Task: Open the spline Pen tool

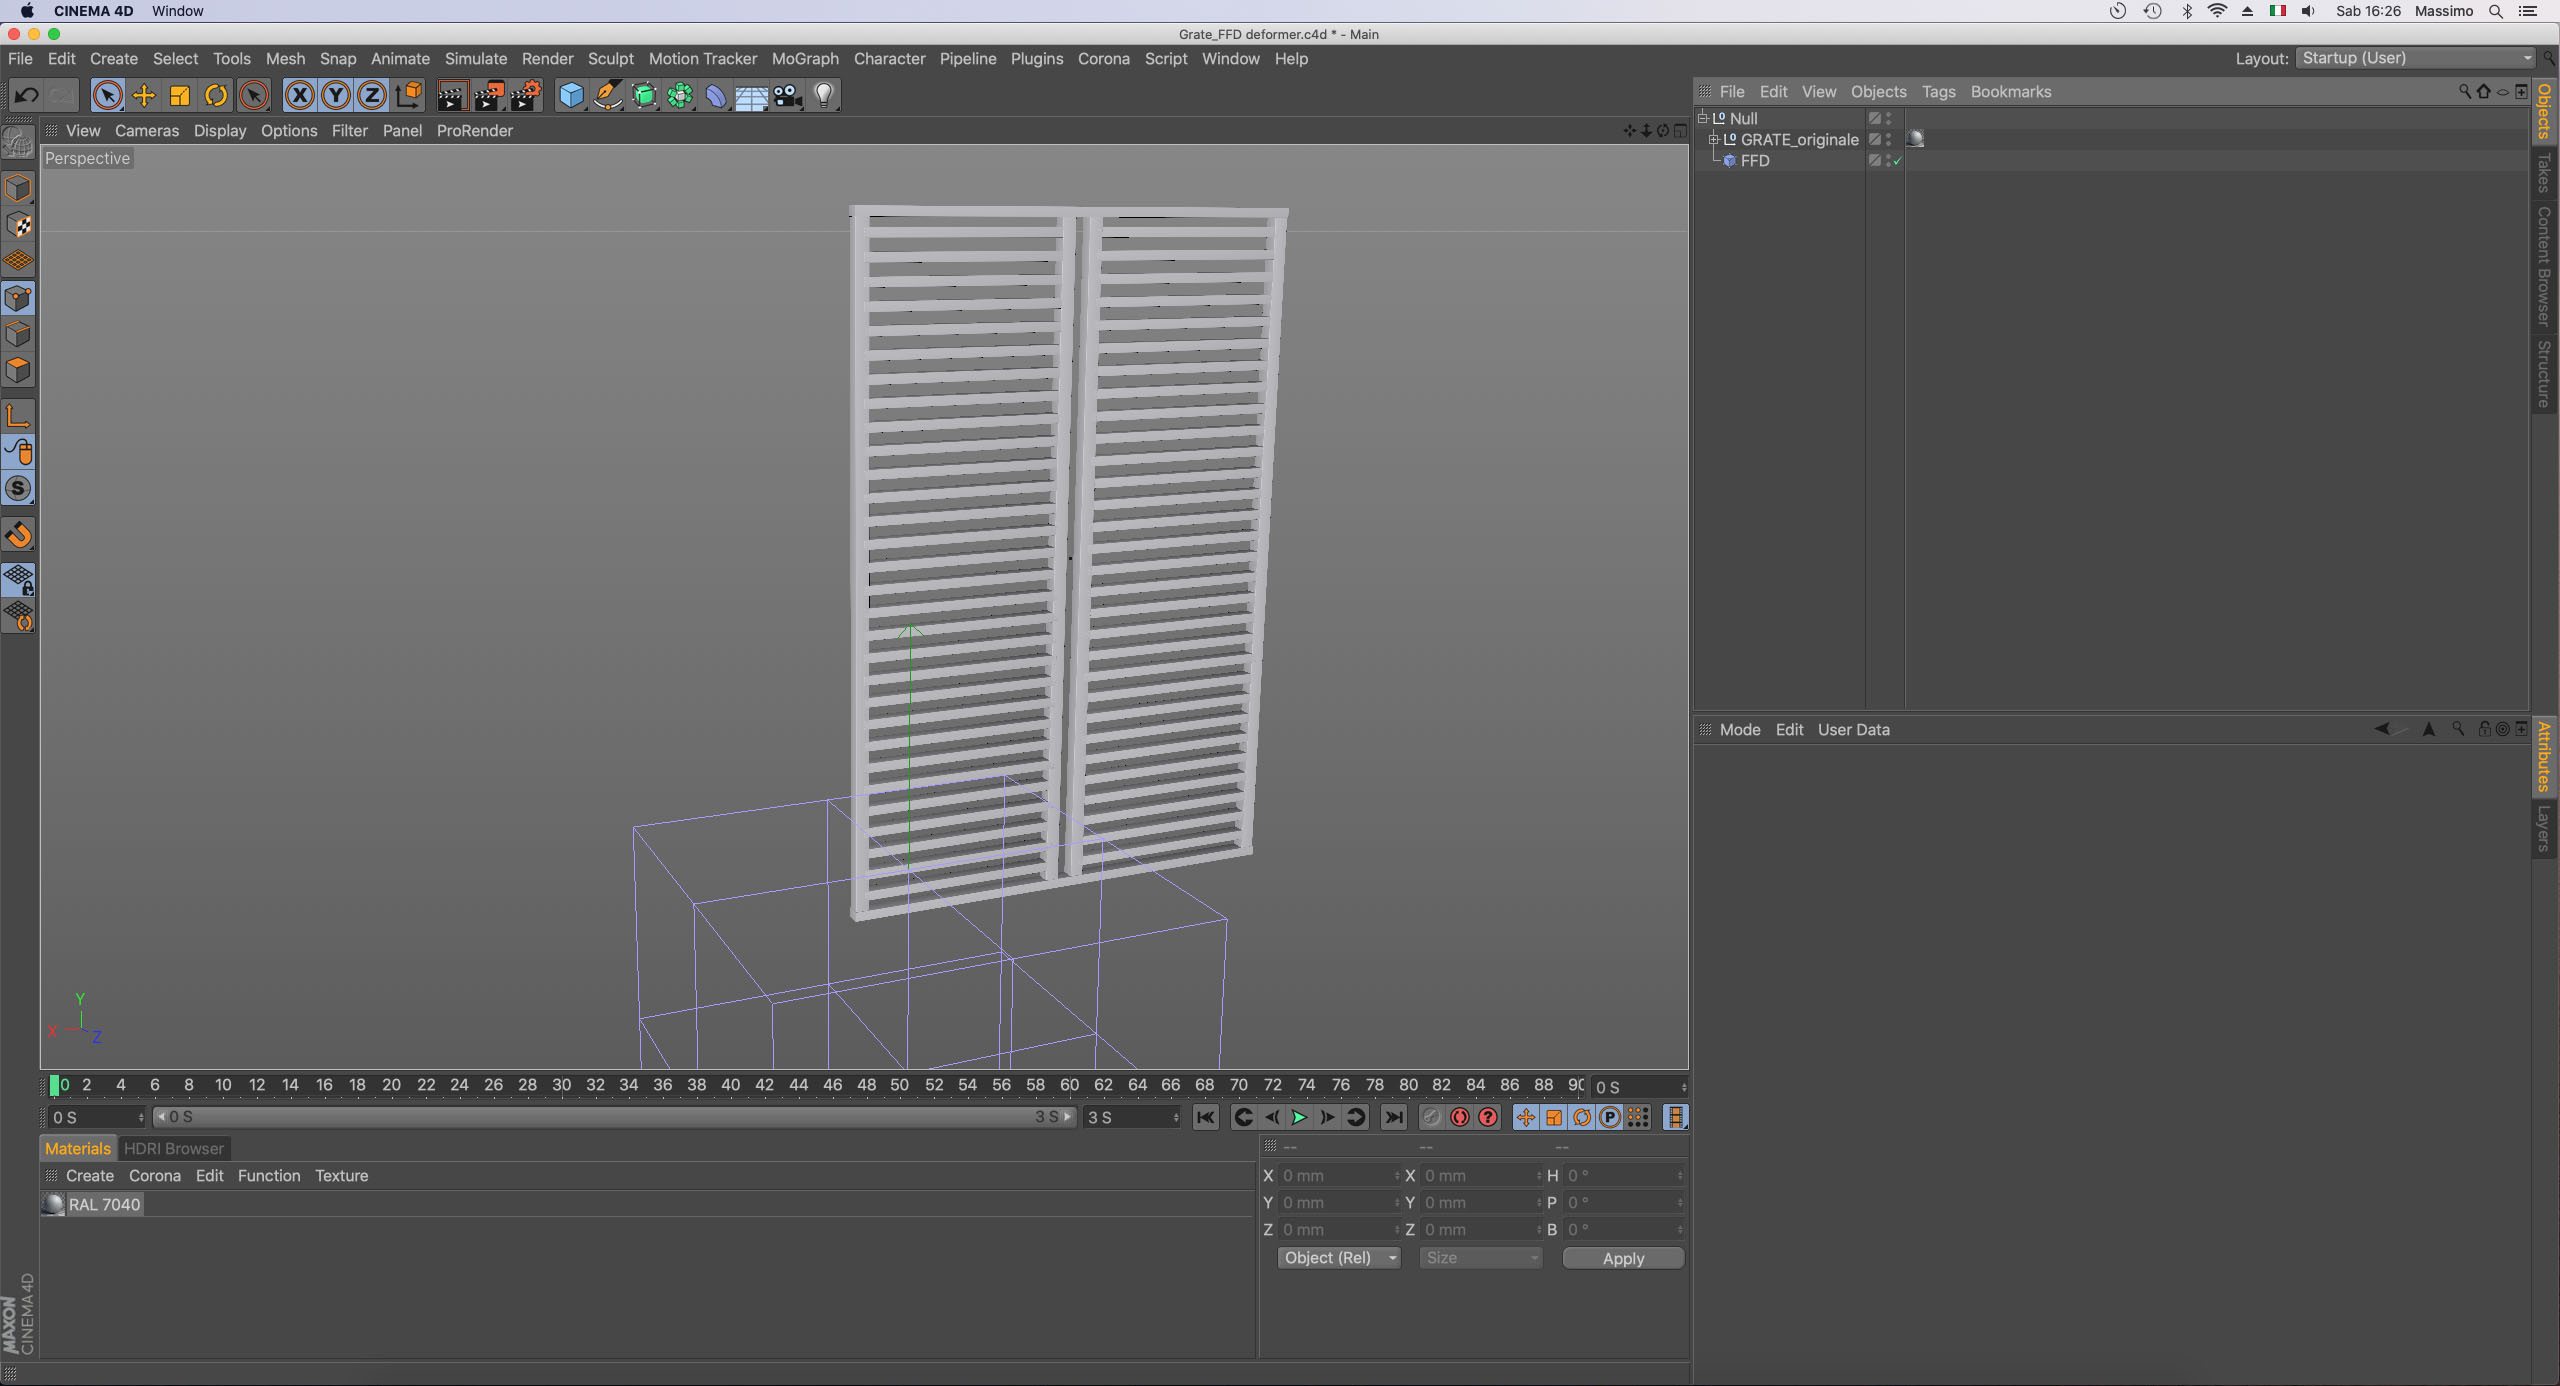Action: coord(608,96)
